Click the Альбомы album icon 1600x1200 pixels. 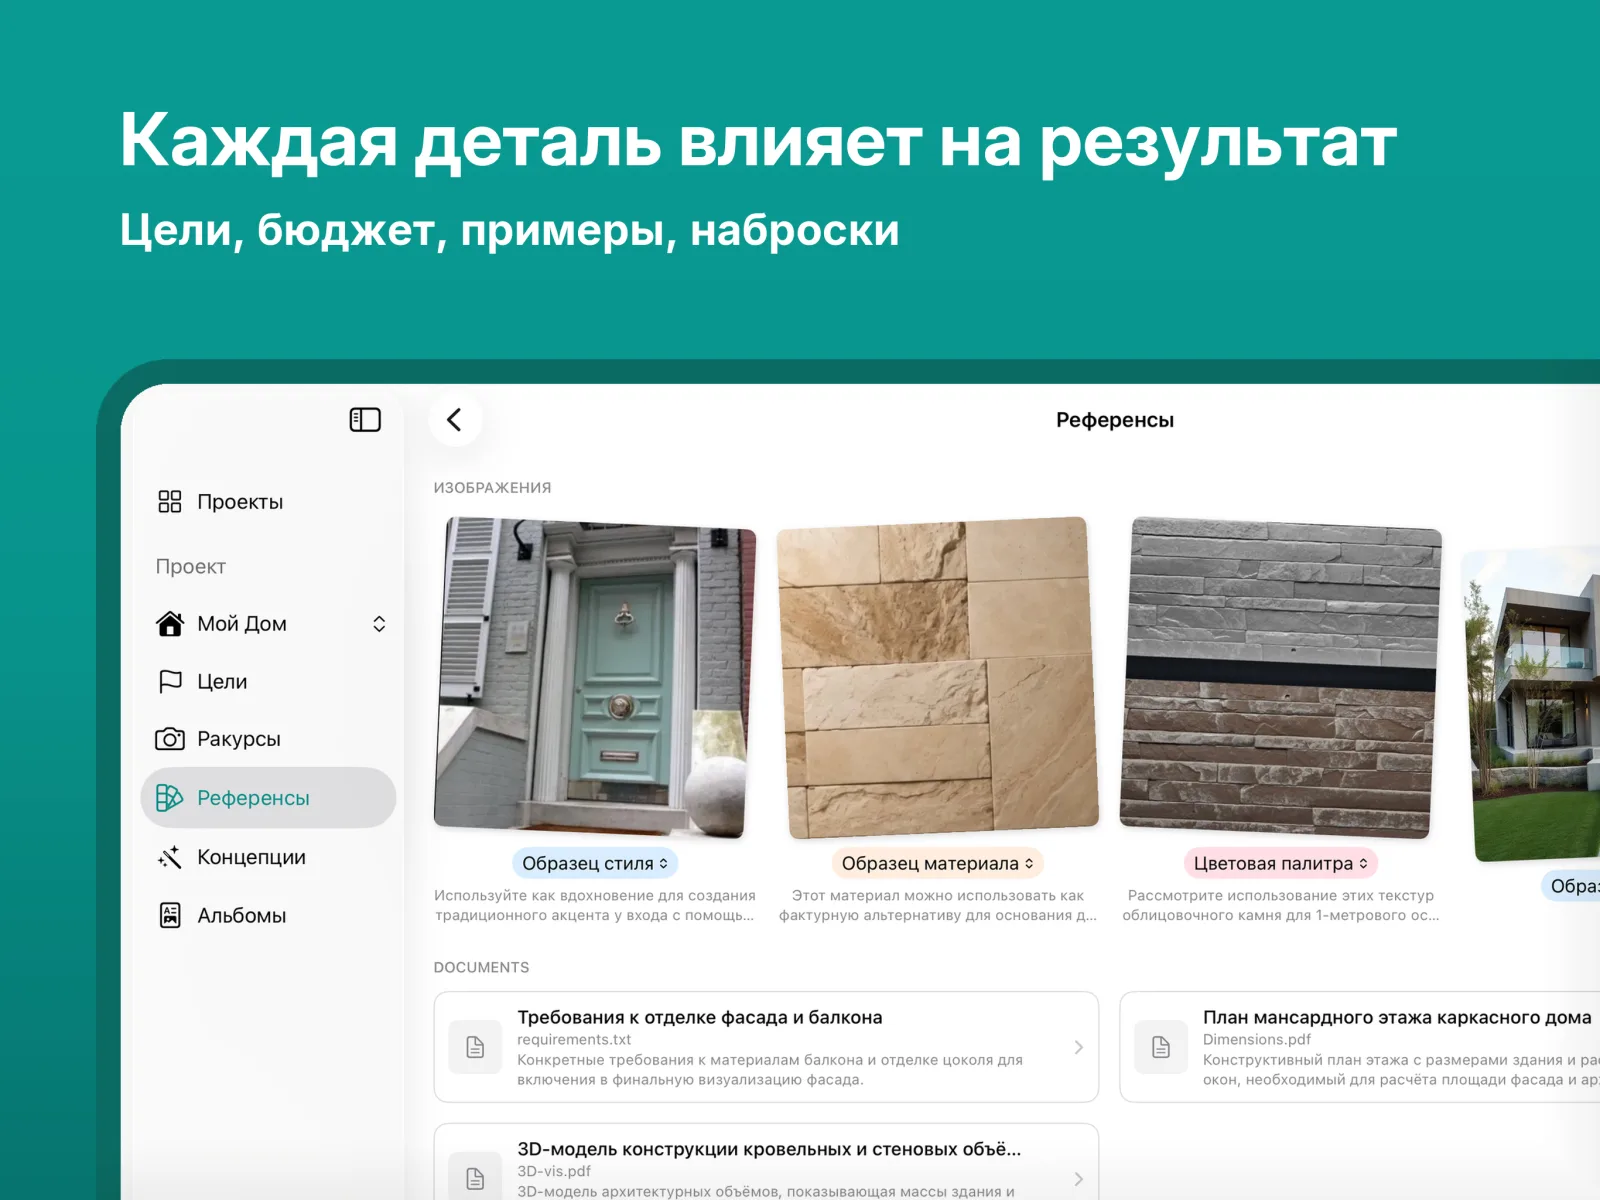pyautogui.click(x=170, y=915)
